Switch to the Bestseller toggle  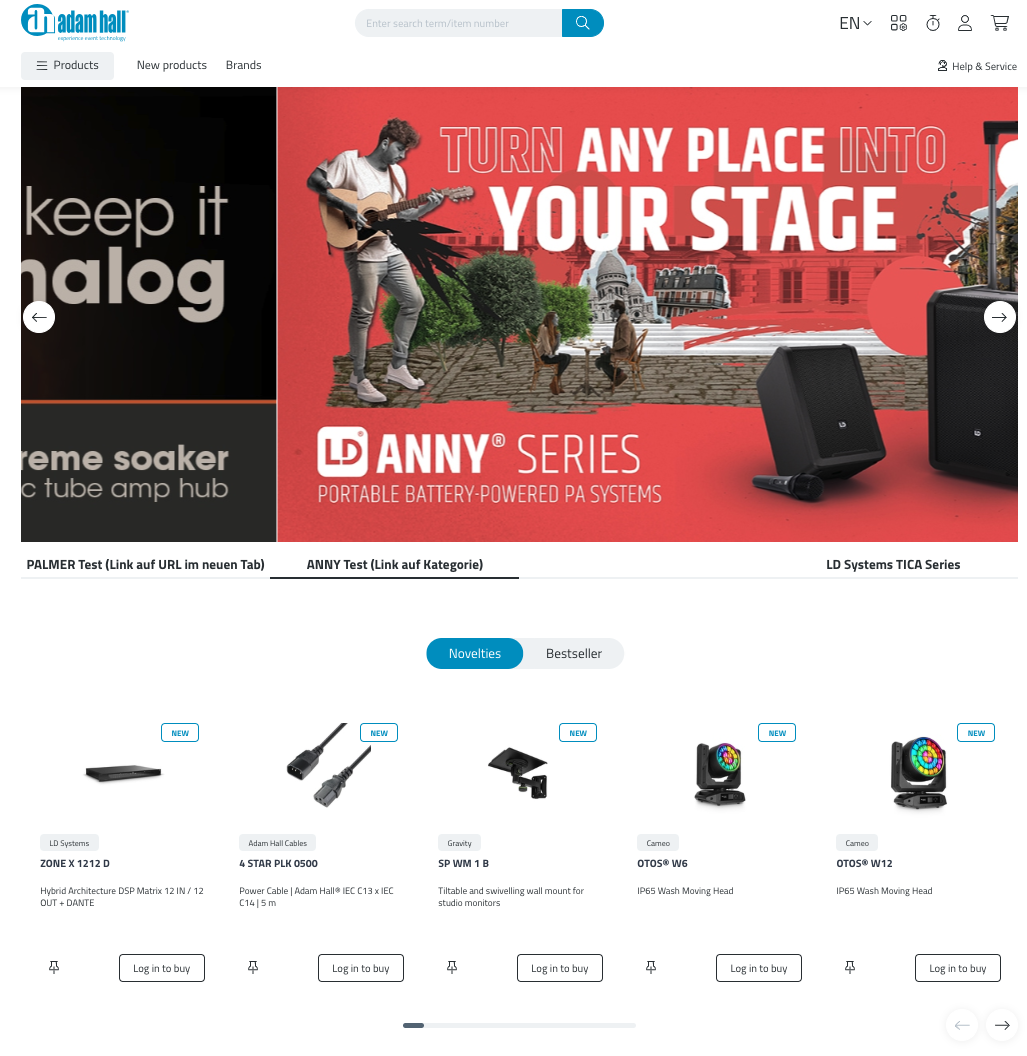tap(574, 653)
